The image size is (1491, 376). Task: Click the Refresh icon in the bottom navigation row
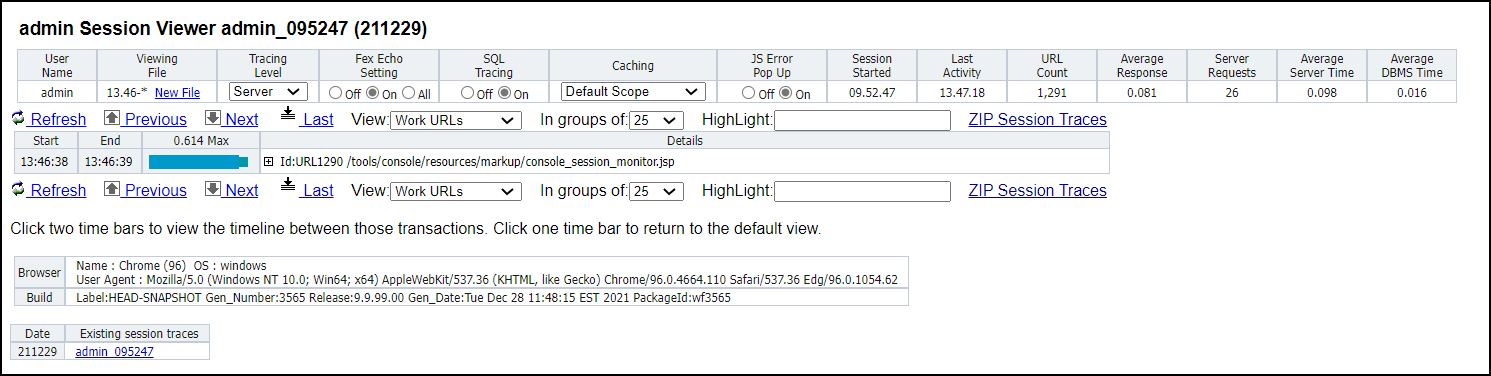coord(17,190)
